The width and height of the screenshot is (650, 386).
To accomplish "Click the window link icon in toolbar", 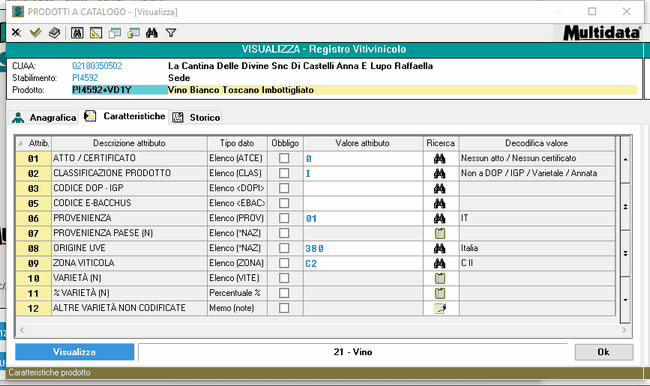I will click(133, 33).
